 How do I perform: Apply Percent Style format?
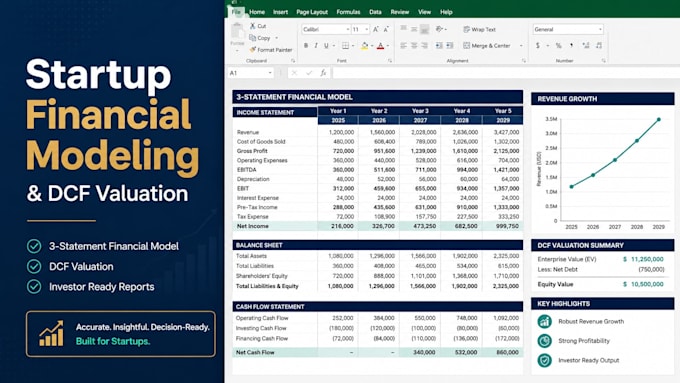pos(559,46)
